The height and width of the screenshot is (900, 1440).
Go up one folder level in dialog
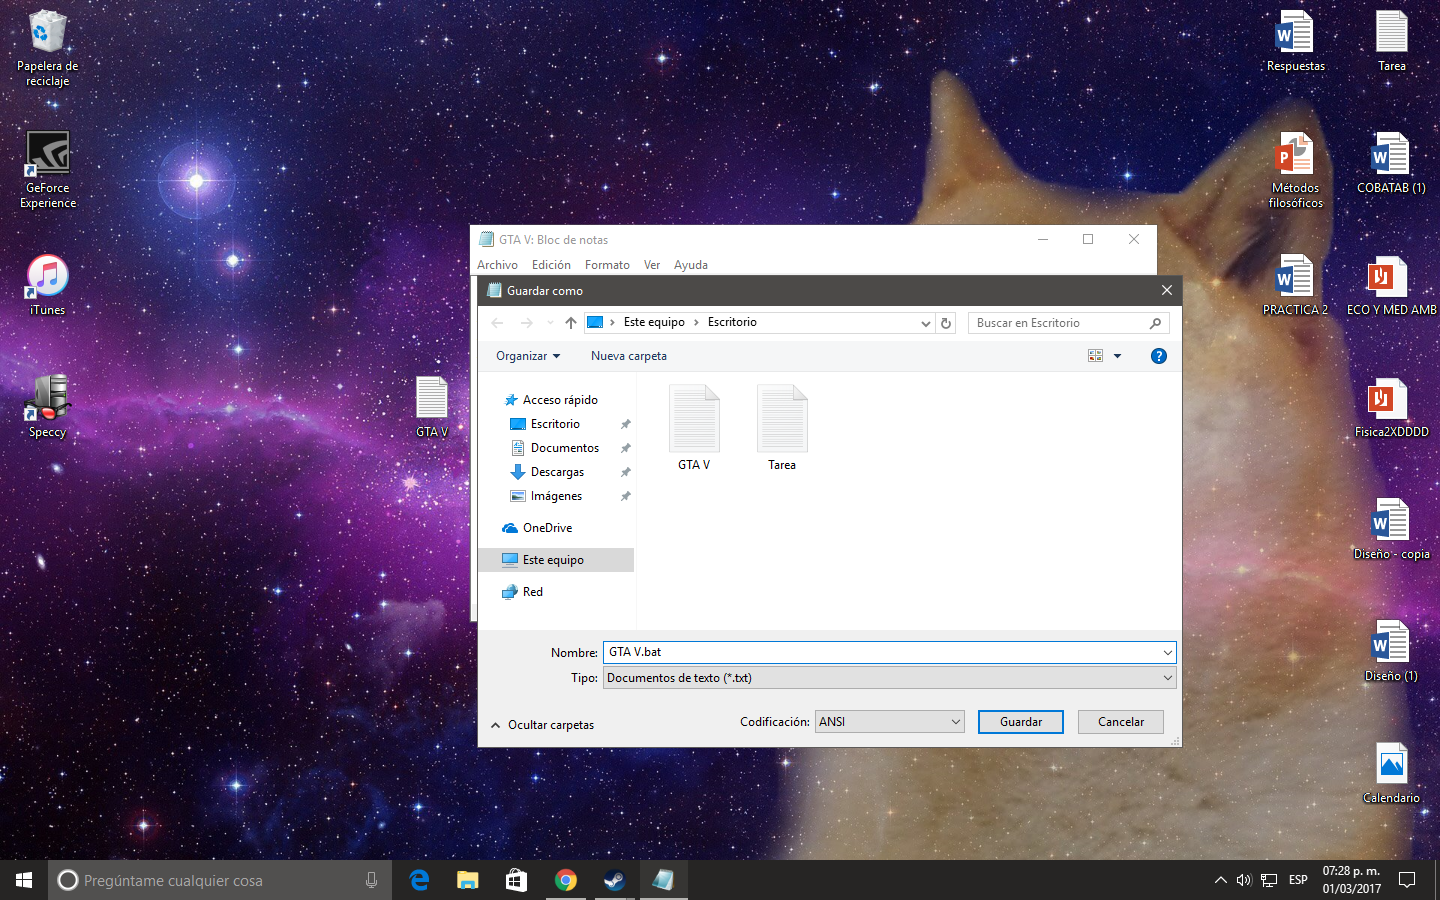pos(571,323)
